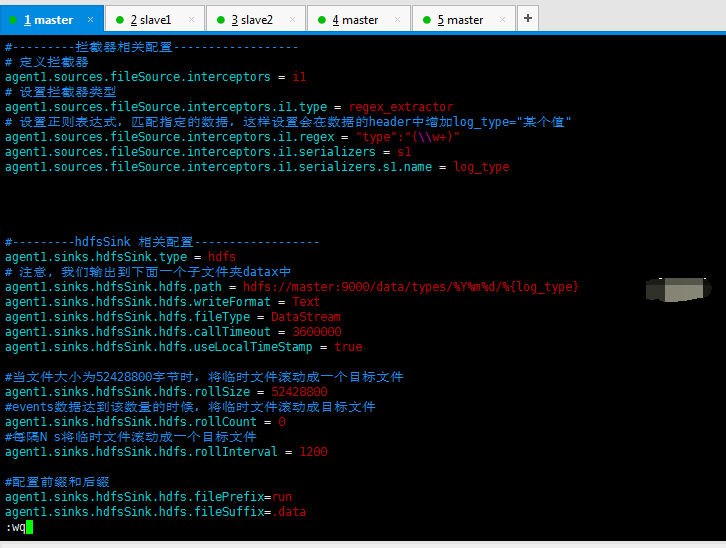Click the '#配置前缀和后缀' comment line
Viewport: 726px width, 548px height.
click(57, 482)
